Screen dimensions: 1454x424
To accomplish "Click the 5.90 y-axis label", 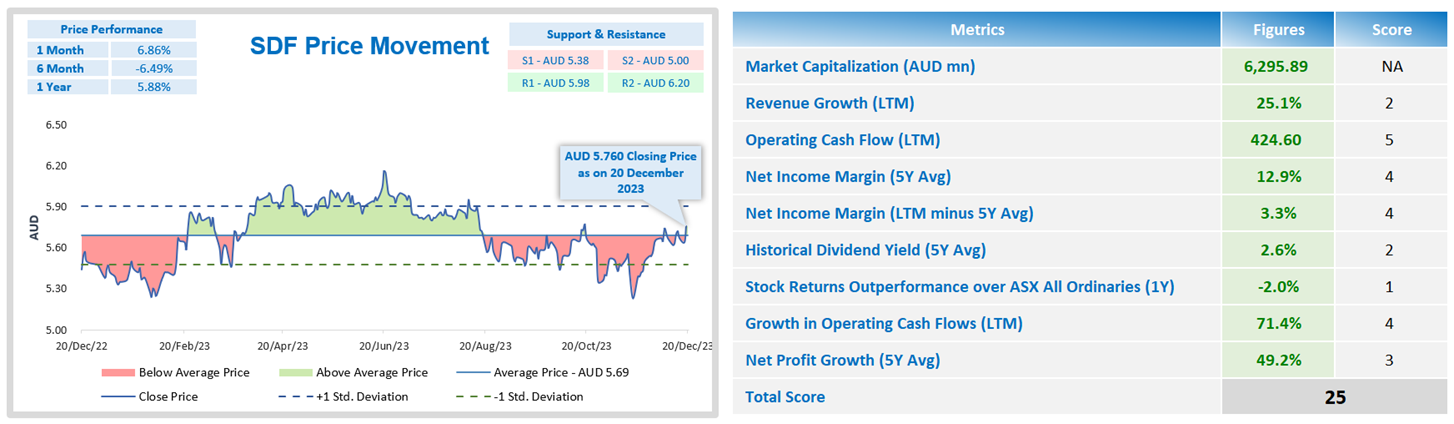I will coord(55,207).
